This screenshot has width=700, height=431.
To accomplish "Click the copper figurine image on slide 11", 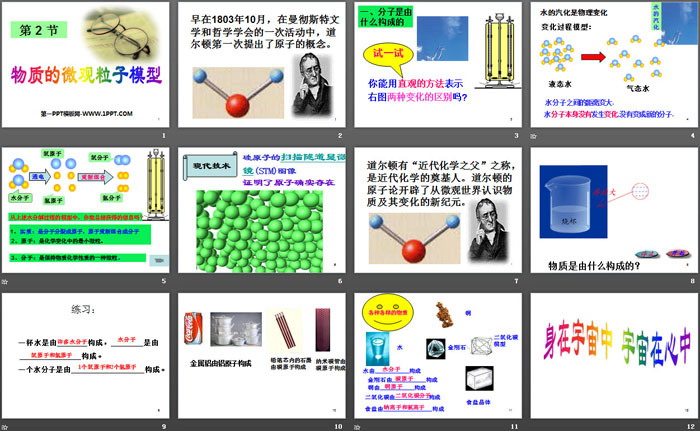I will pos(443,314).
